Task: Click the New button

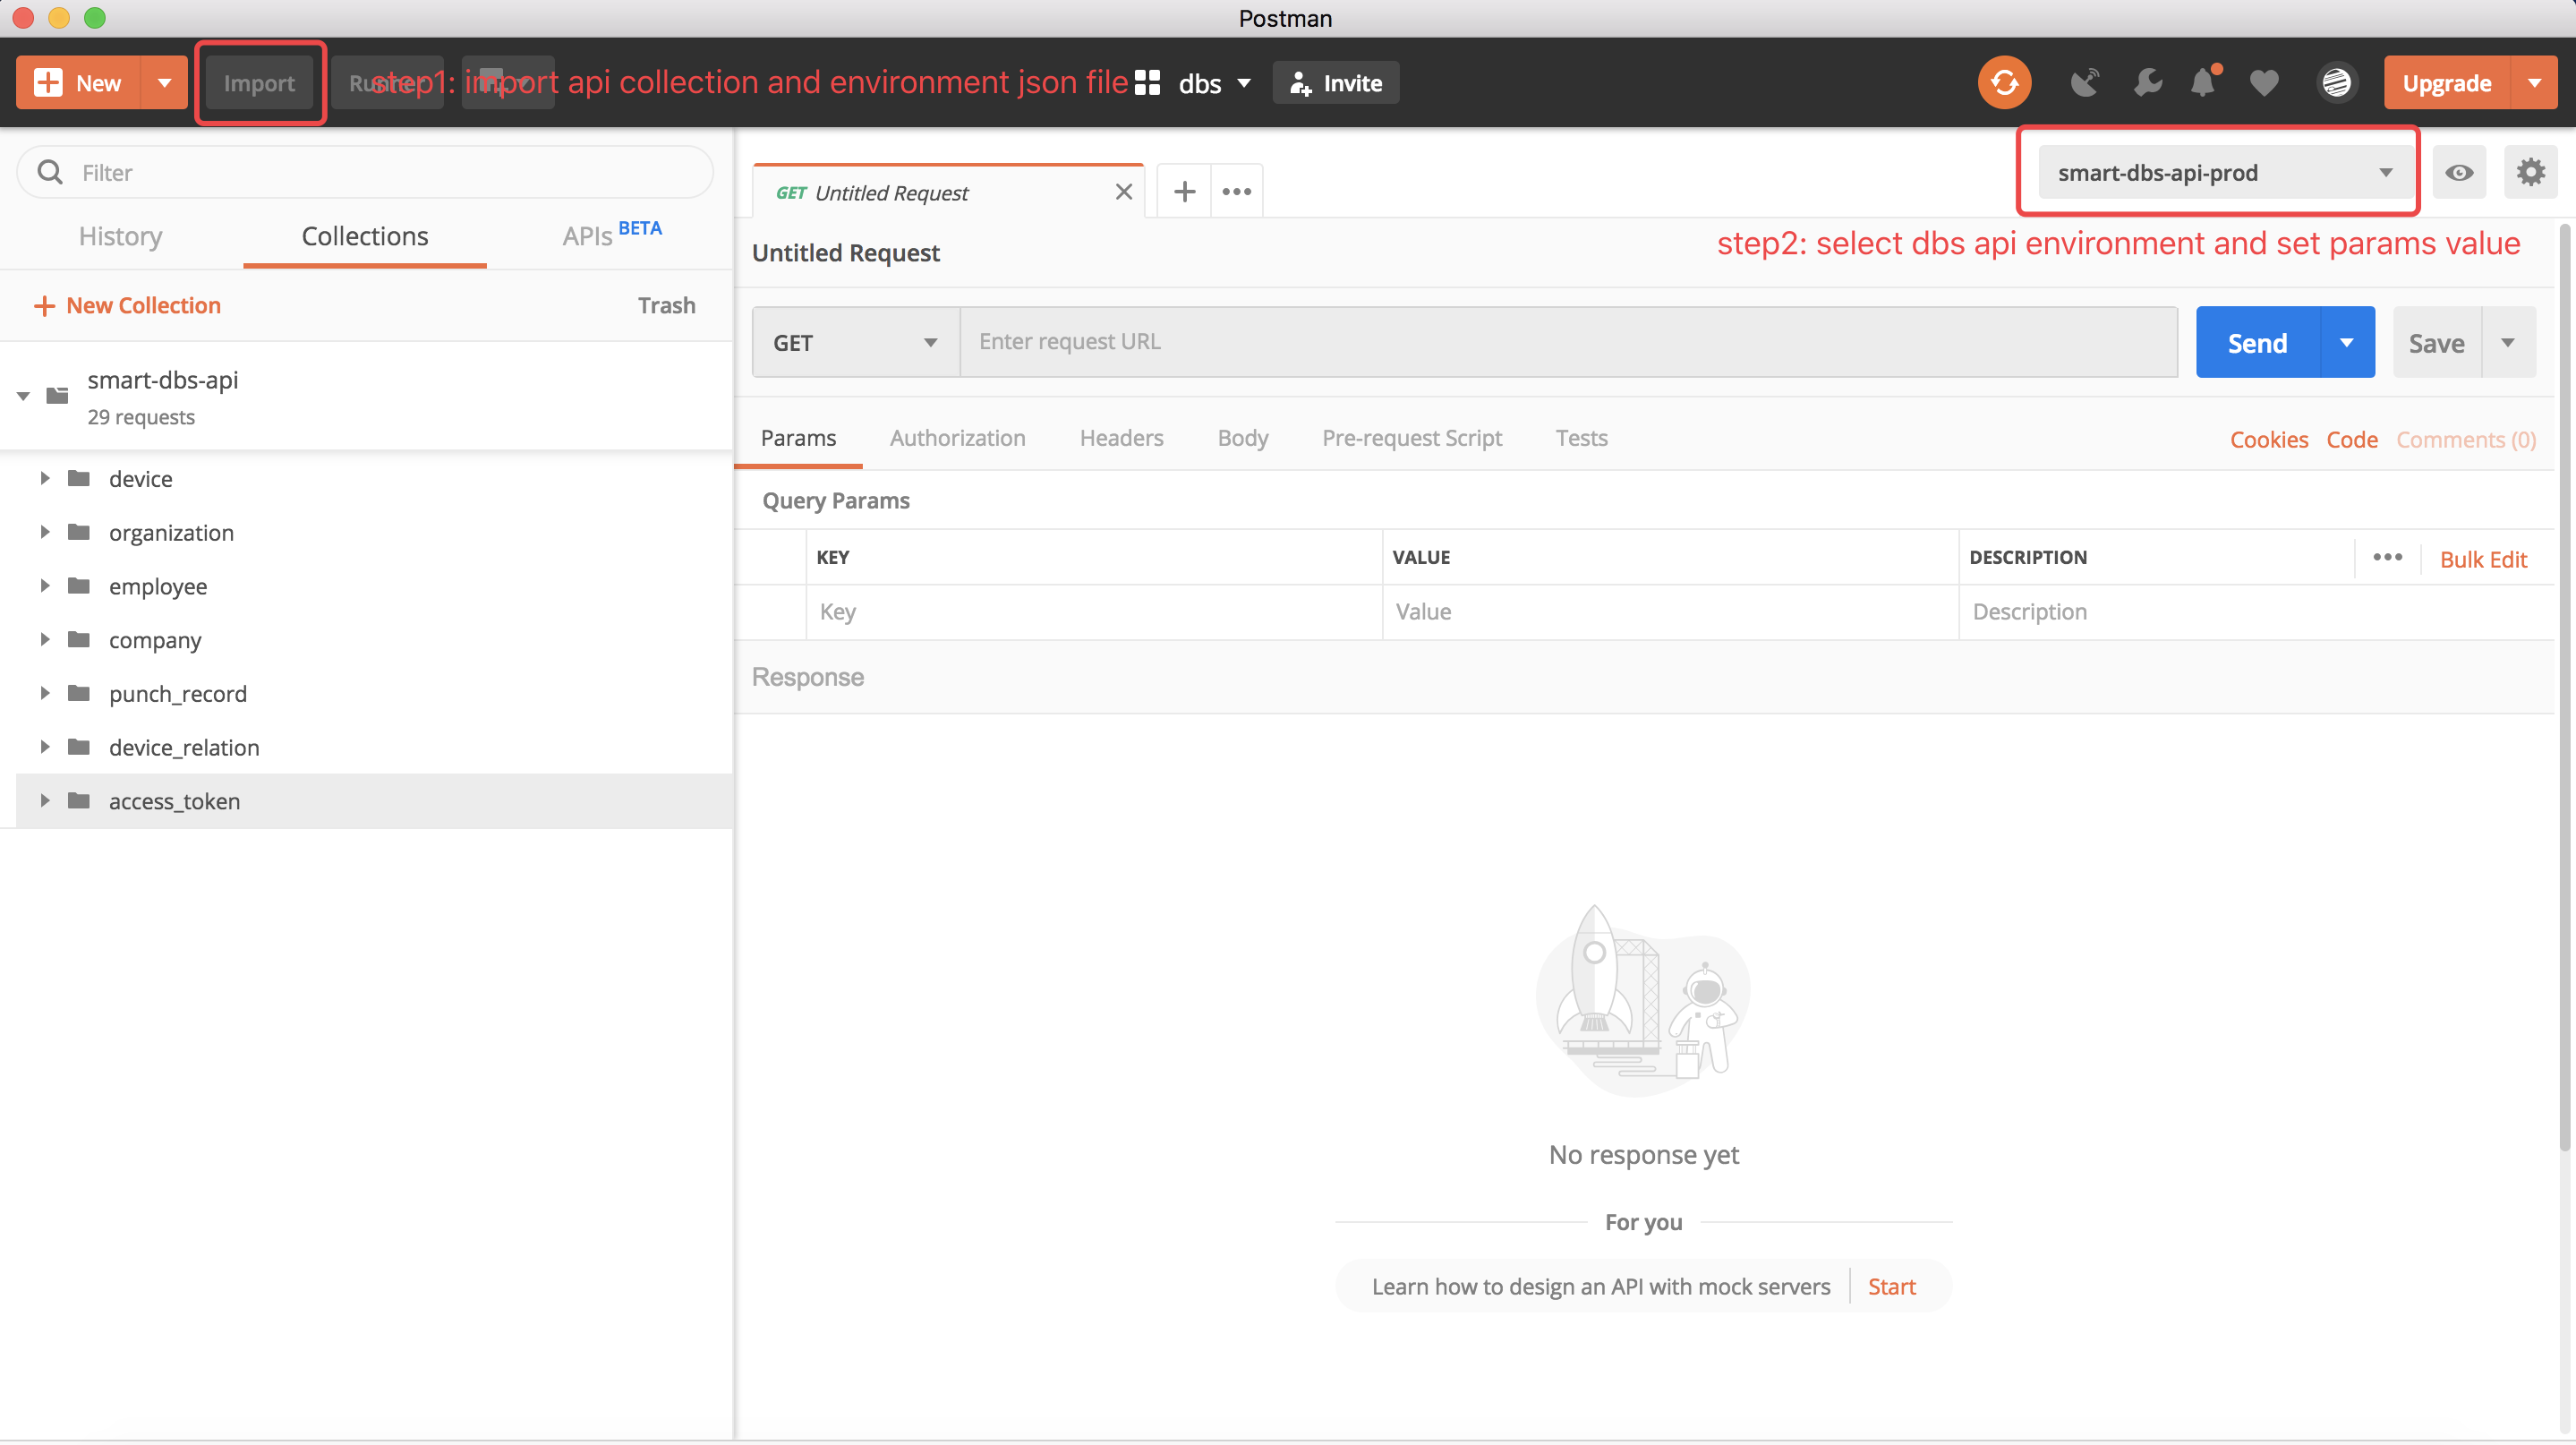Action: coord(79,83)
